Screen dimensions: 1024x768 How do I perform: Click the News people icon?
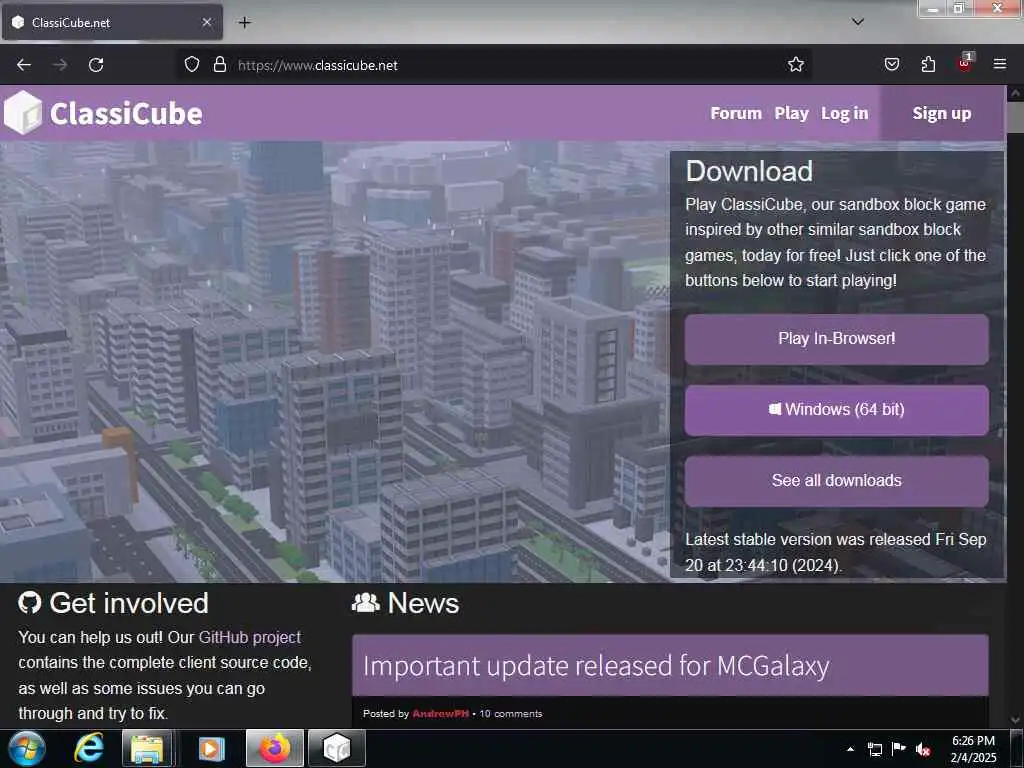coord(366,603)
